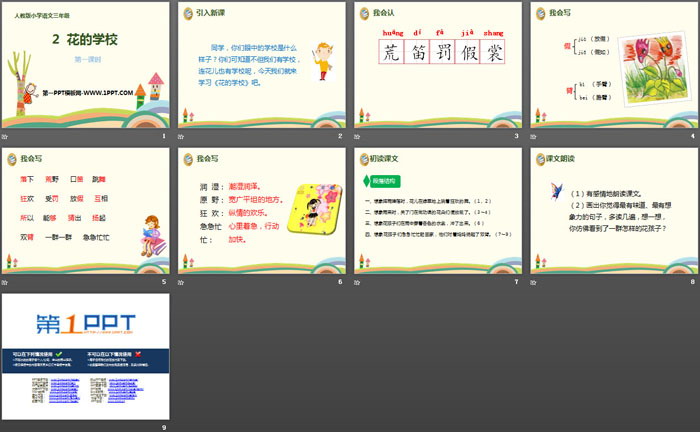Click slide number 1 label

point(164,136)
